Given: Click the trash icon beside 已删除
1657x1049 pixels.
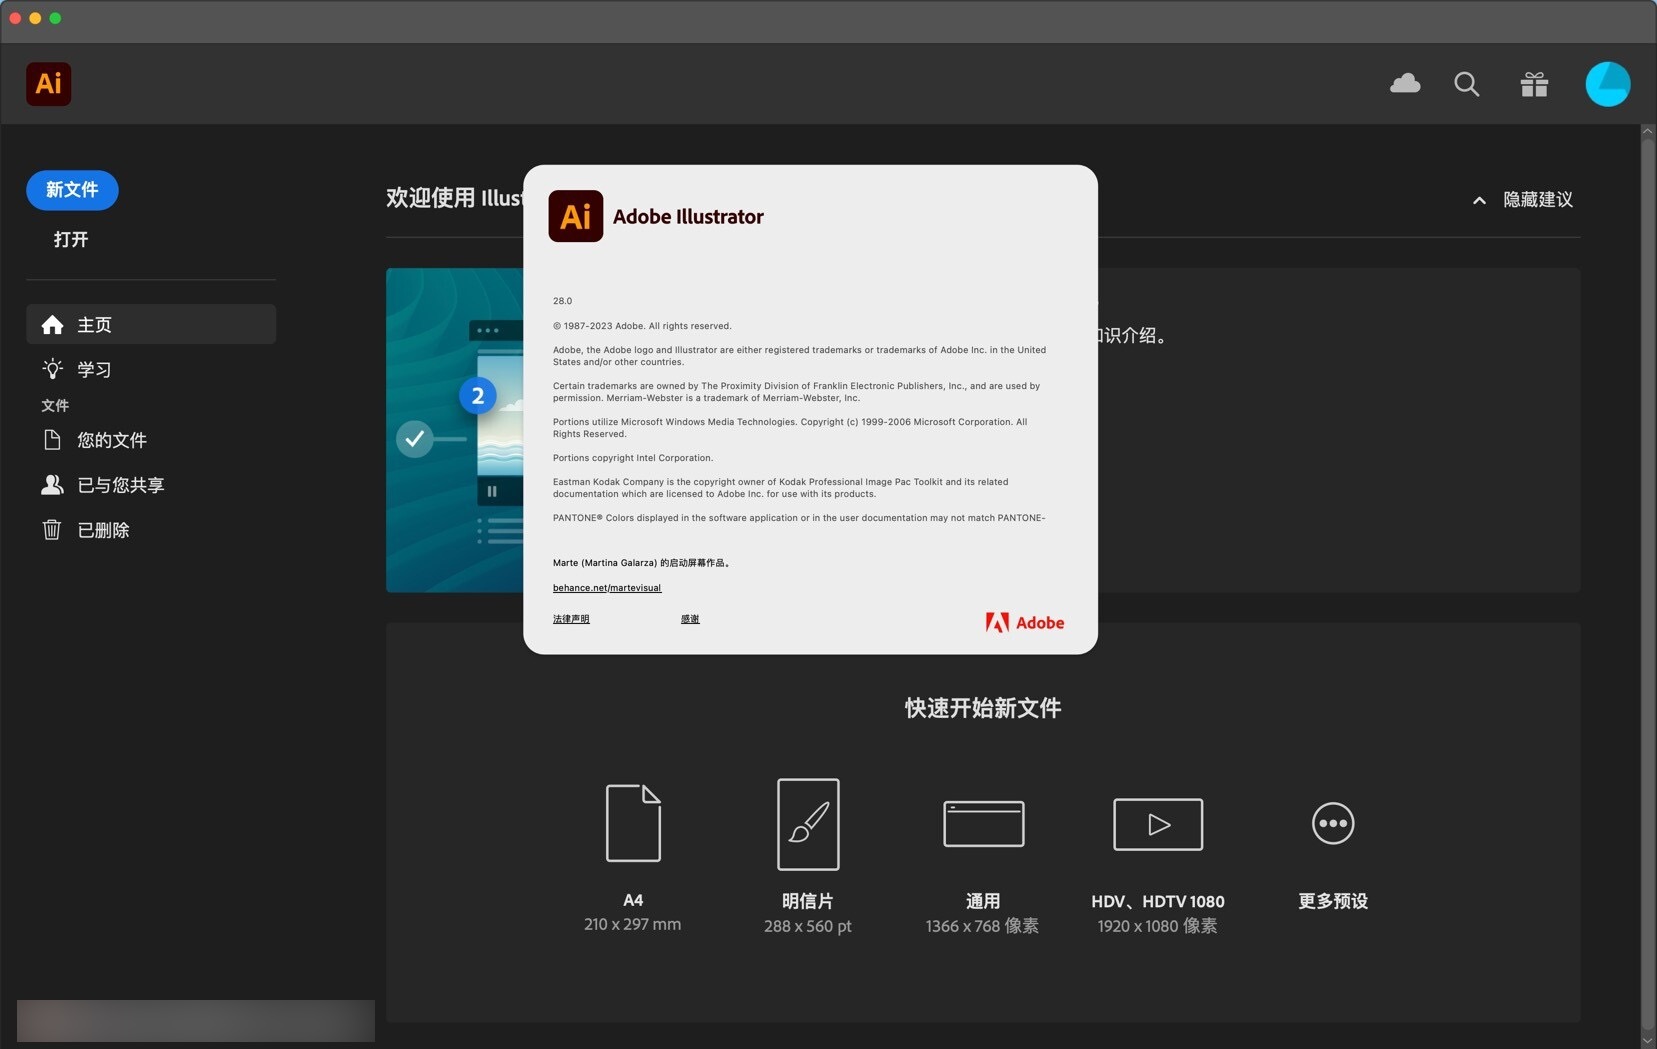Looking at the screenshot, I should (x=52, y=530).
